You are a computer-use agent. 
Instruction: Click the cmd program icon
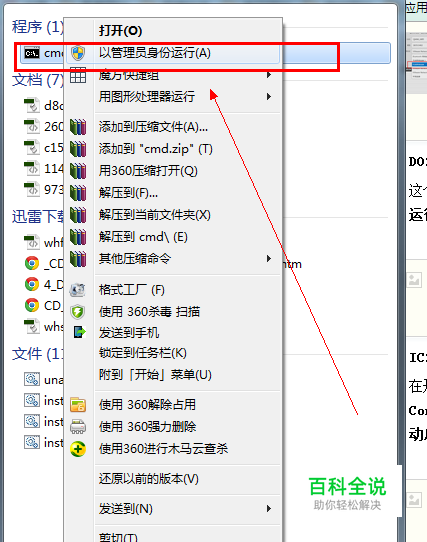point(32,53)
